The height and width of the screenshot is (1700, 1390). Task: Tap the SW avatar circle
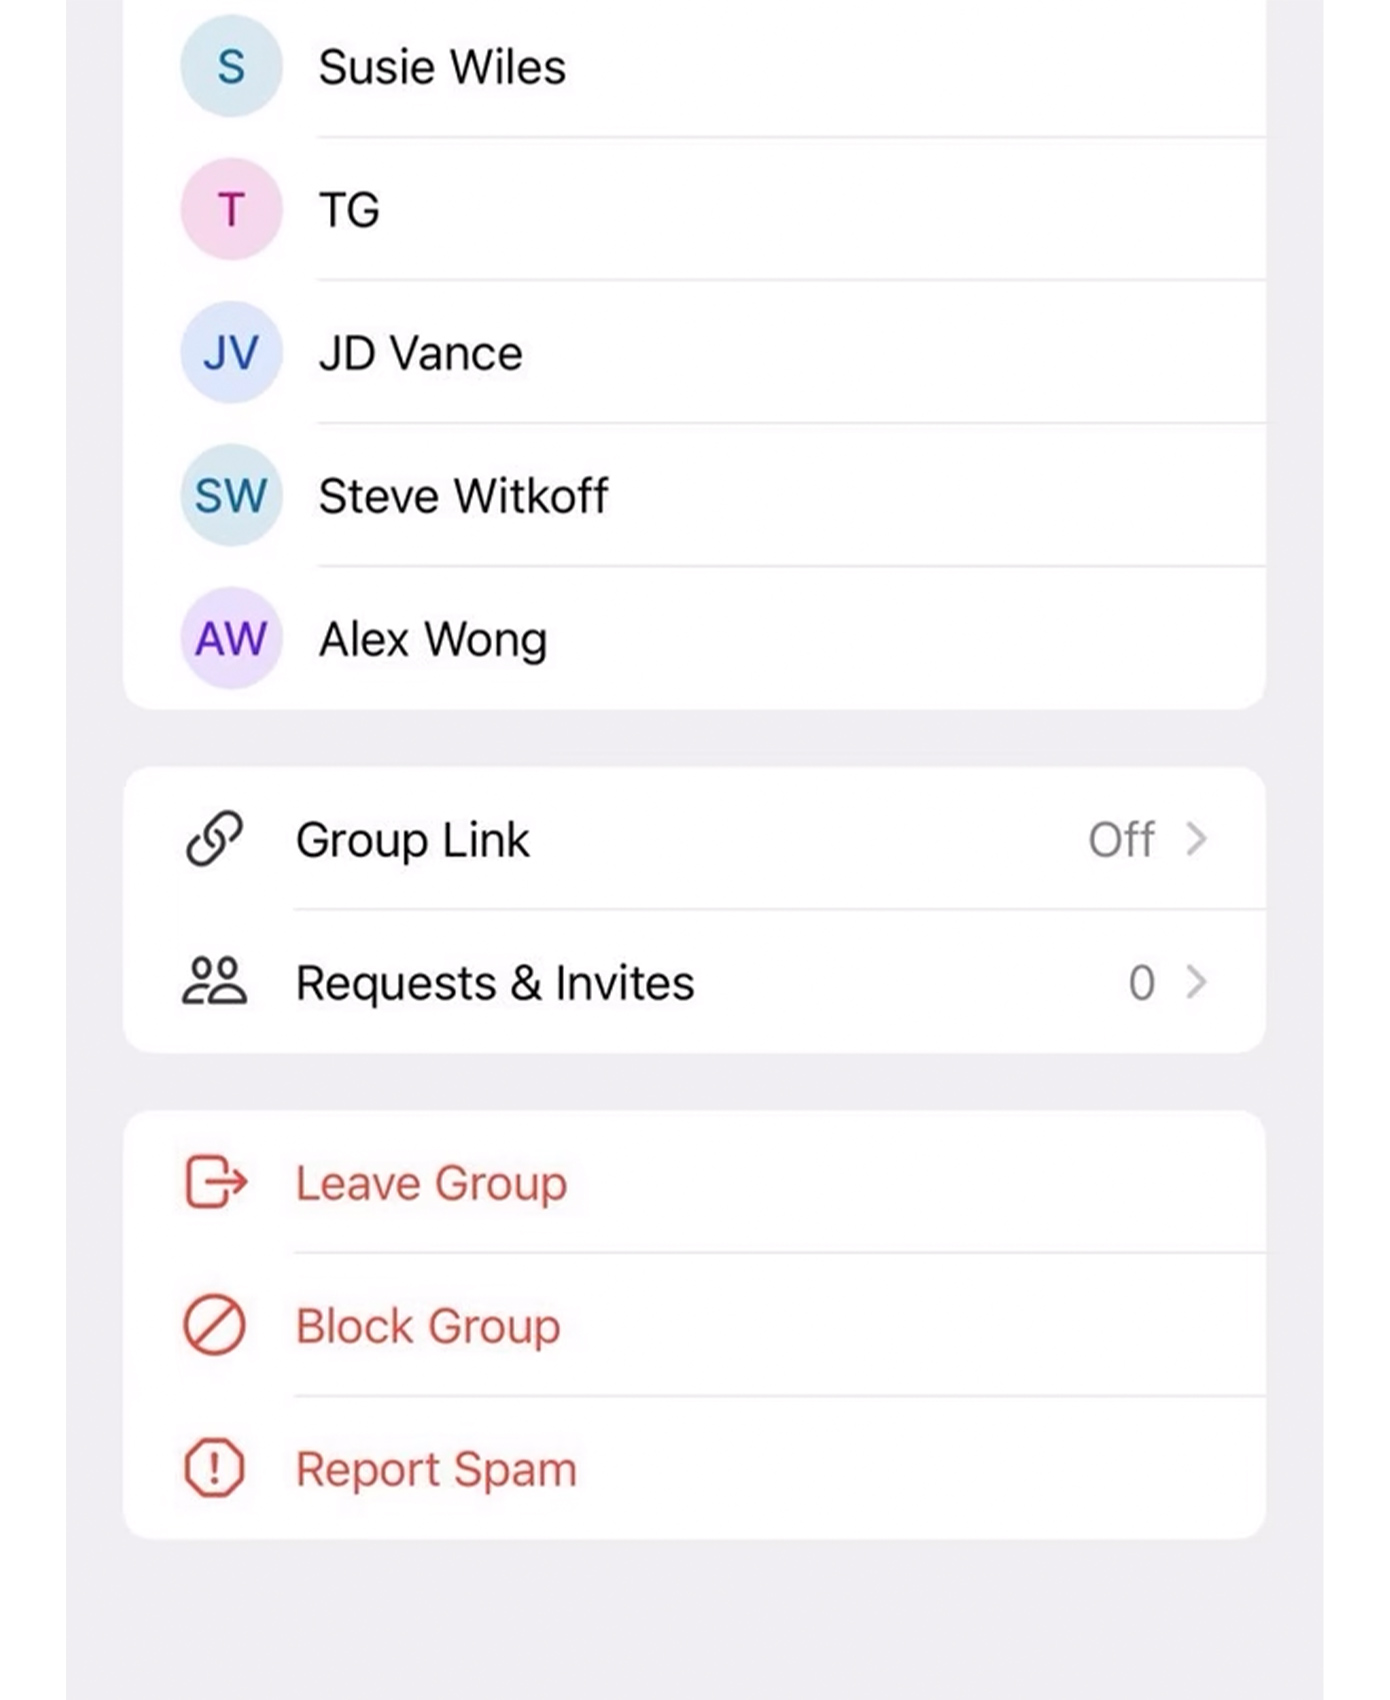pos(231,495)
